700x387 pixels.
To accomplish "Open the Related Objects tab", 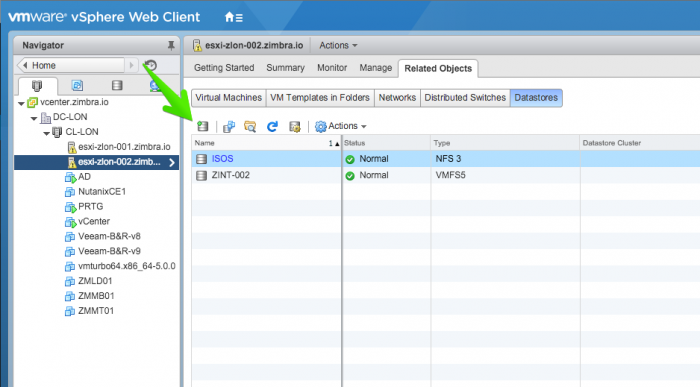I will click(438, 69).
